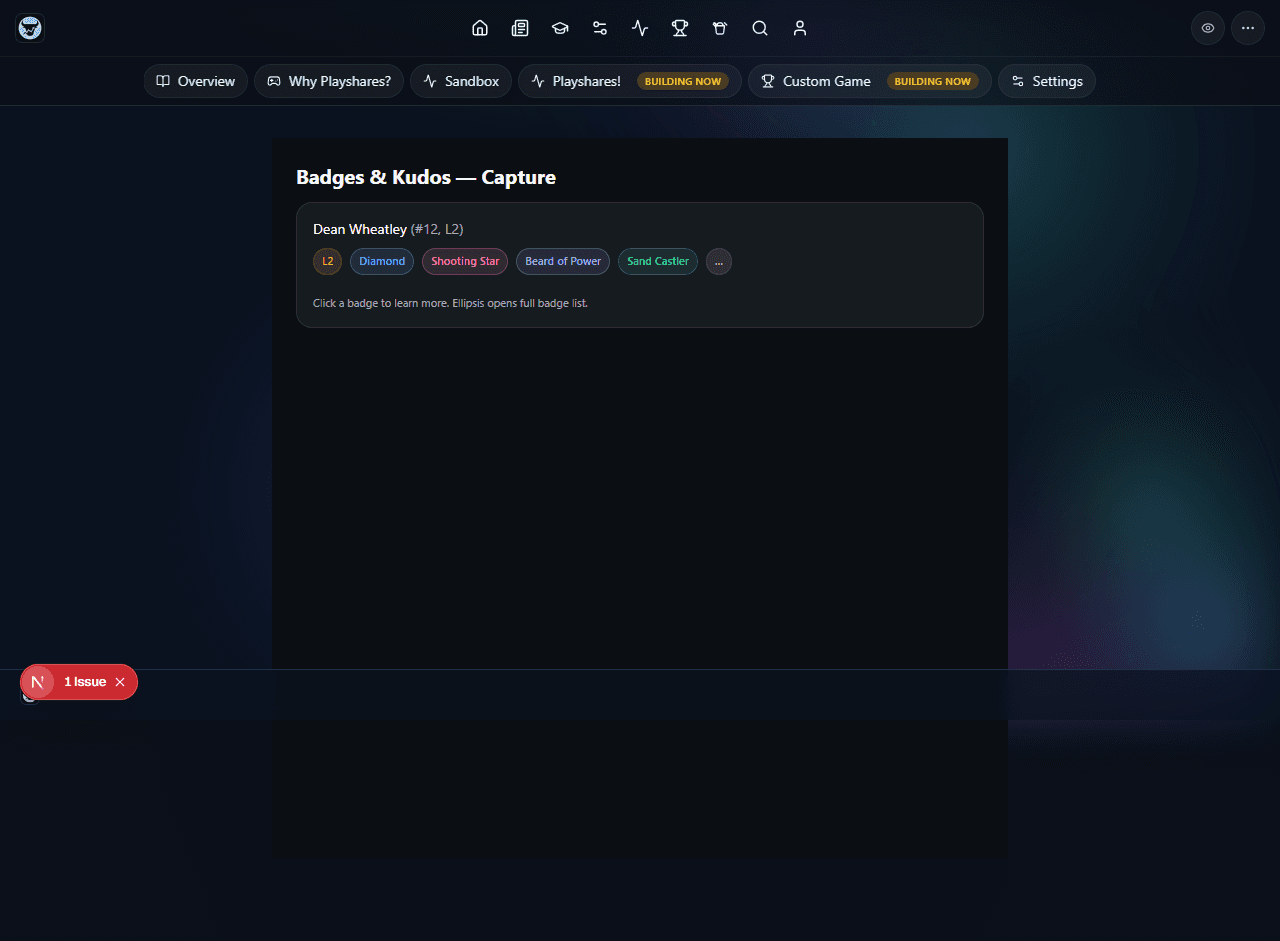The width and height of the screenshot is (1280, 941).
Task: Open the ellipsis menu at top right
Action: [x=1247, y=28]
